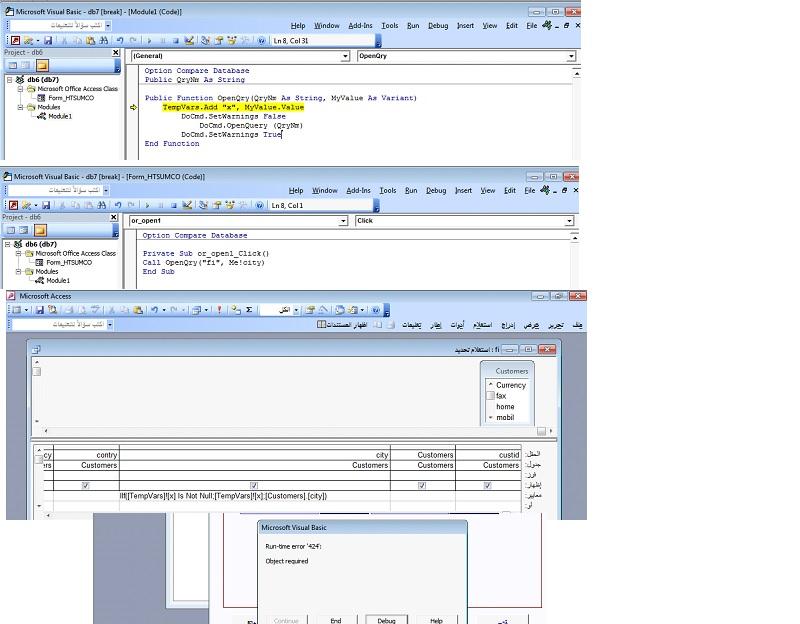Click Run Sub play icon in Form_HTSUMCO window
The width and height of the screenshot is (800, 624).
click(147, 205)
